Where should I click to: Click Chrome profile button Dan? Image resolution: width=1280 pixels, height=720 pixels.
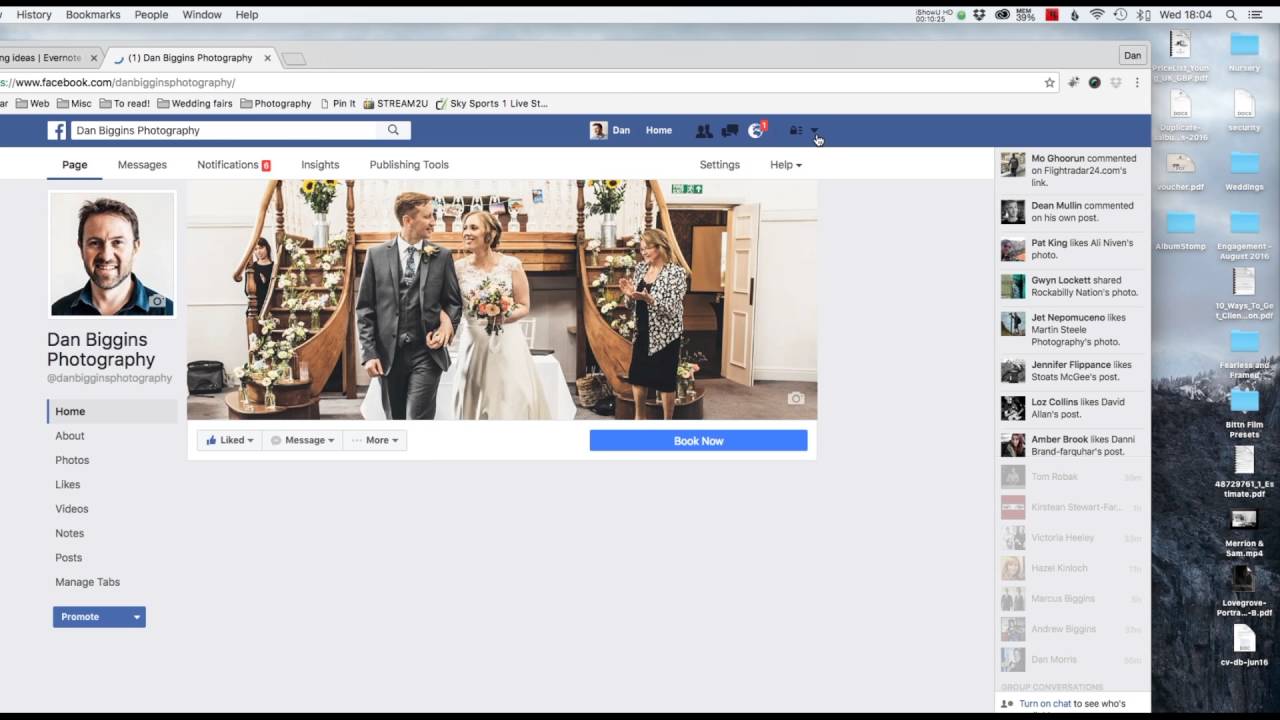tap(1132, 56)
